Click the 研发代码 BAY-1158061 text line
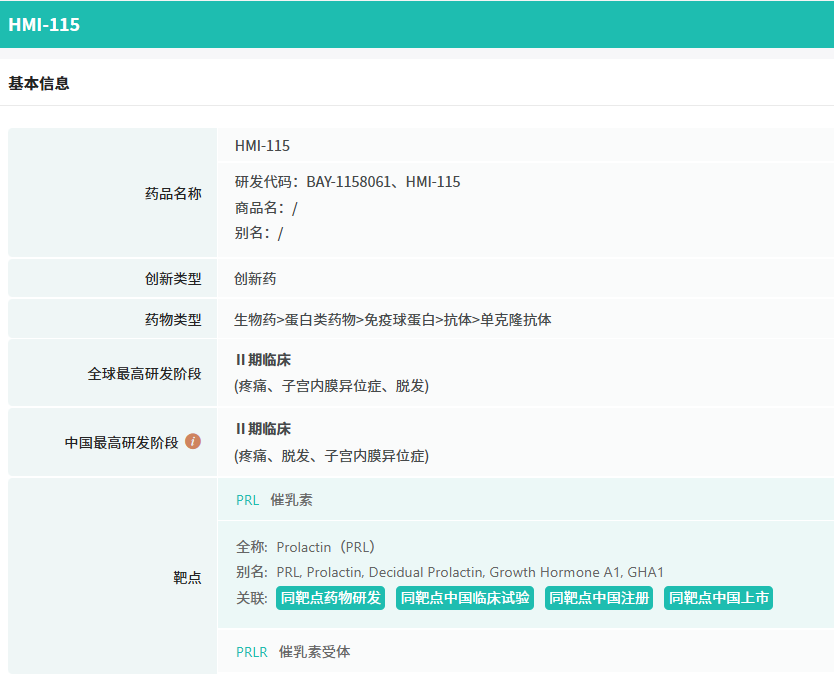834x675 pixels. [347, 182]
